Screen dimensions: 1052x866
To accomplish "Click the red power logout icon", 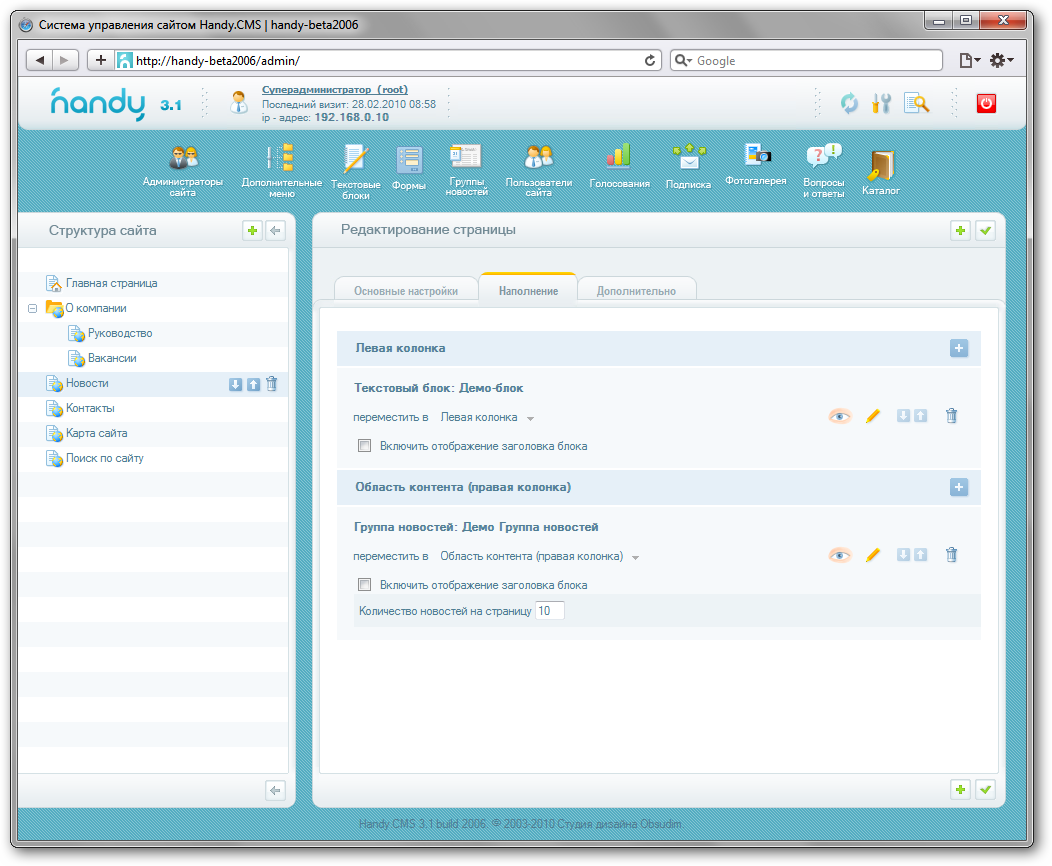I will pyautogui.click(x=986, y=103).
